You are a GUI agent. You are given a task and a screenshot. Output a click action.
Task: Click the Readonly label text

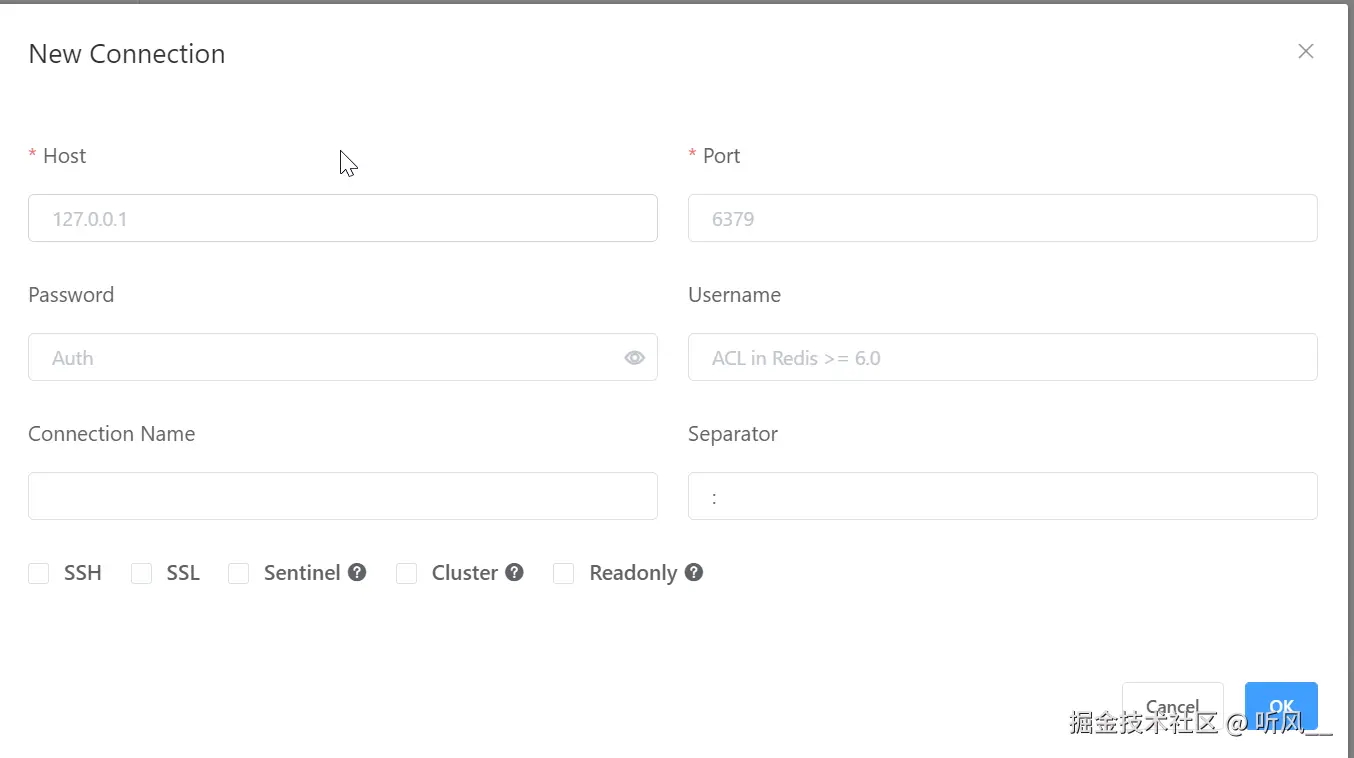pyautogui.click(x=633, y=573)
